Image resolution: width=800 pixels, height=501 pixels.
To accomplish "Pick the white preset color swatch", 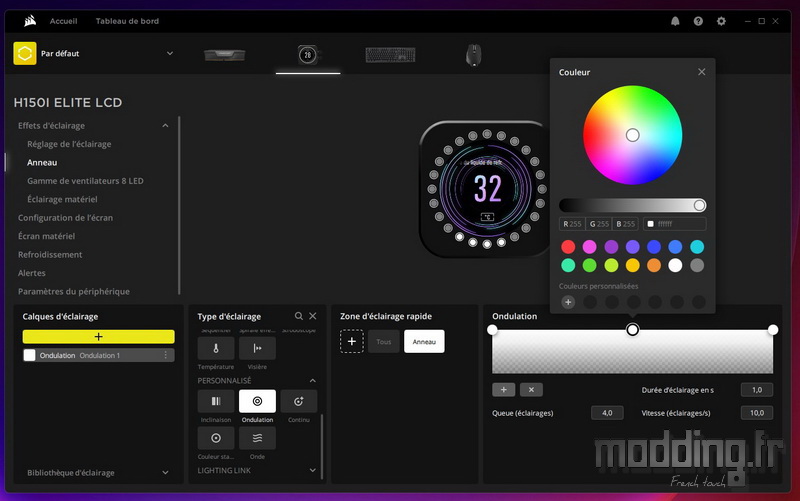I will (x=675, y=265).
